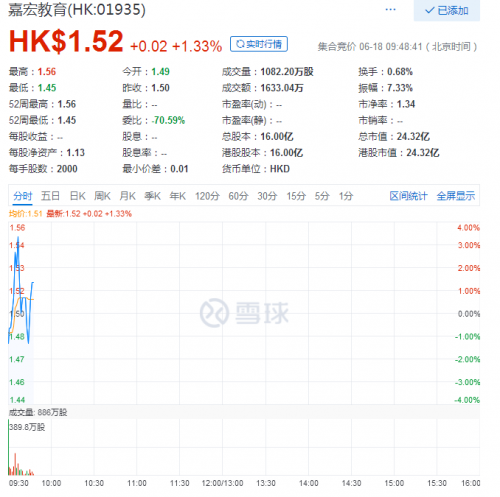
Task: Click the 52周最低 1.45 value
Action: point(67,120)
